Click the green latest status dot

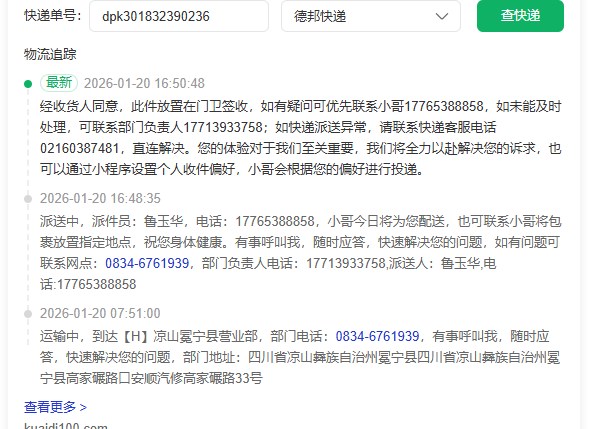coord(28,84)
